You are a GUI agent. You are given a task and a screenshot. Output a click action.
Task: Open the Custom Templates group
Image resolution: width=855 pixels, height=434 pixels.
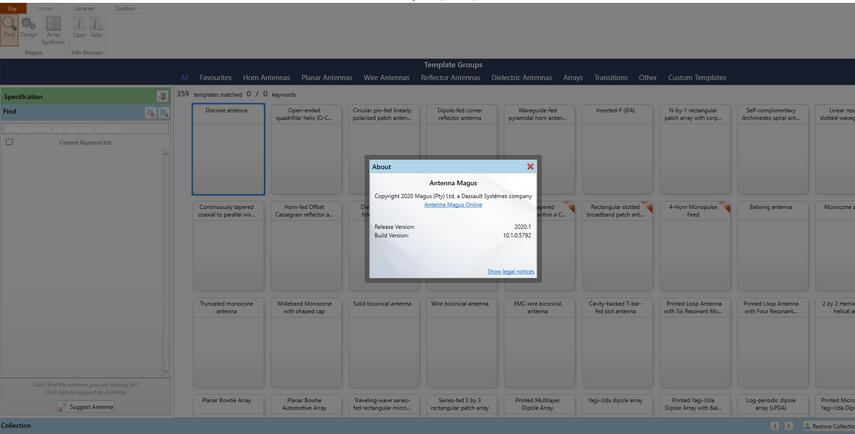click(697, 77)
